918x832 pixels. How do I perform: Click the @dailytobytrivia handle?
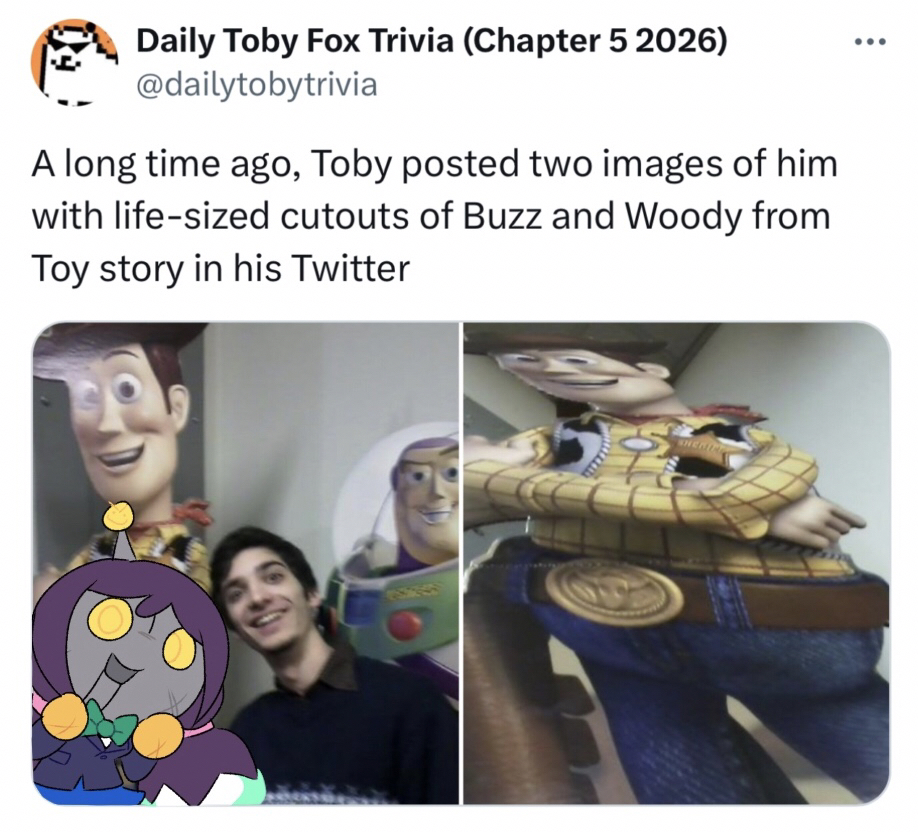click(x=256, y=84)
